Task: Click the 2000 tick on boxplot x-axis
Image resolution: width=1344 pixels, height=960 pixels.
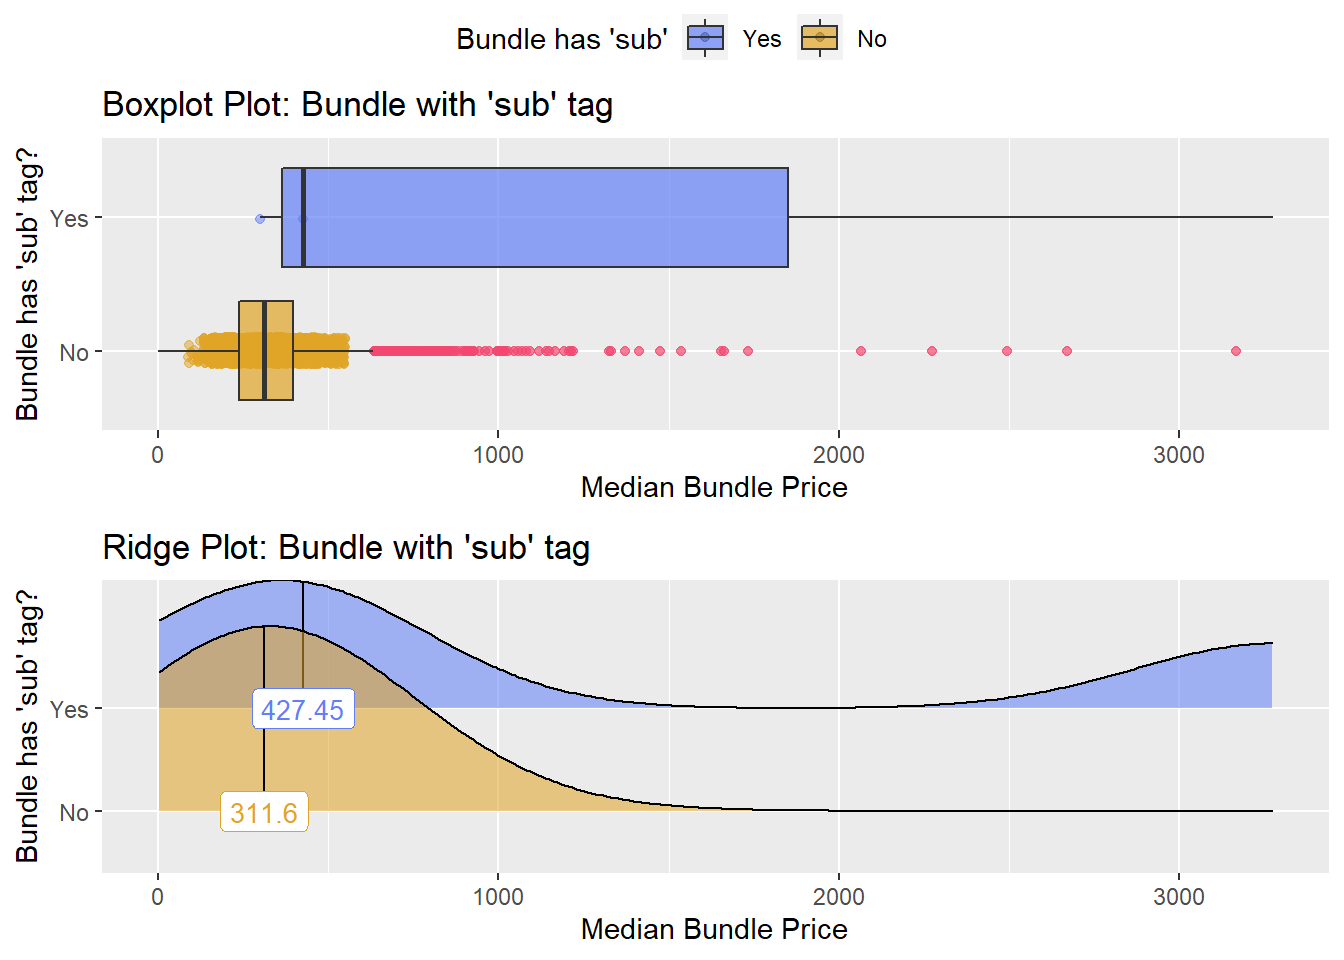Action: 838,455
